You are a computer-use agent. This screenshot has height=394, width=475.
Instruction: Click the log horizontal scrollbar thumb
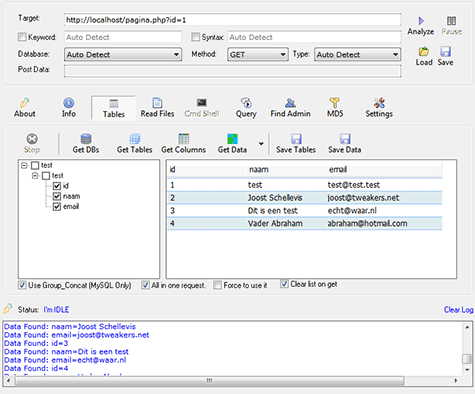(209, 381)
